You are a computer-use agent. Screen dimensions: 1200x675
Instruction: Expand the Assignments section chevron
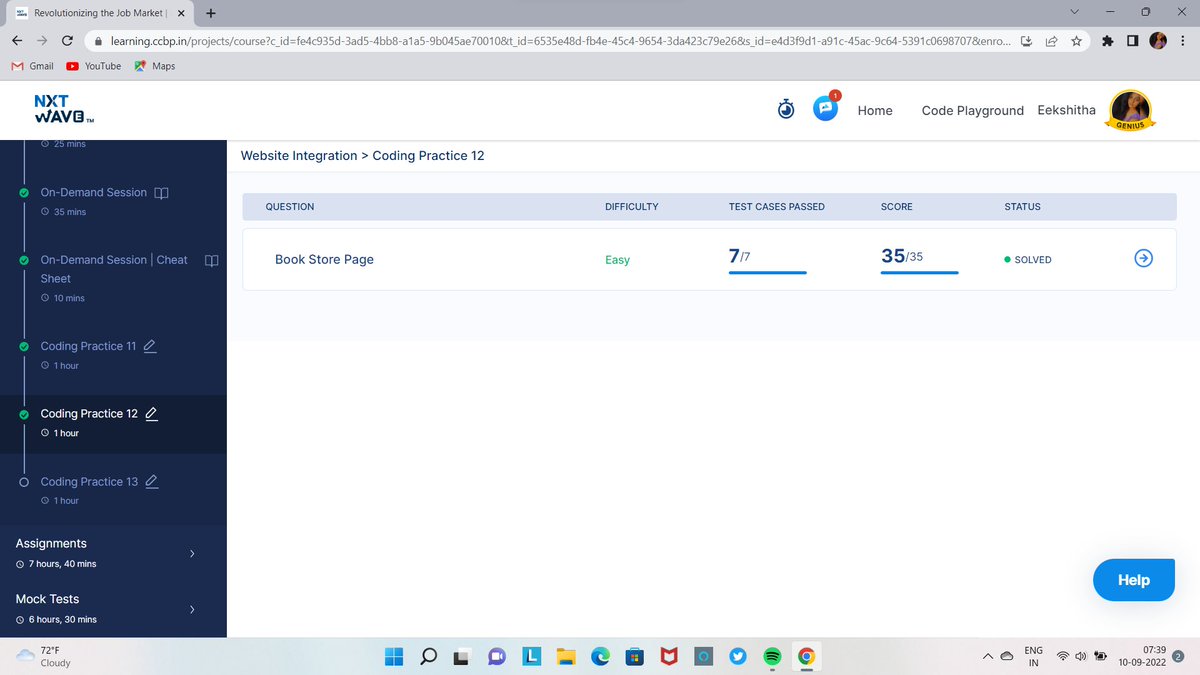click(192, 553)
